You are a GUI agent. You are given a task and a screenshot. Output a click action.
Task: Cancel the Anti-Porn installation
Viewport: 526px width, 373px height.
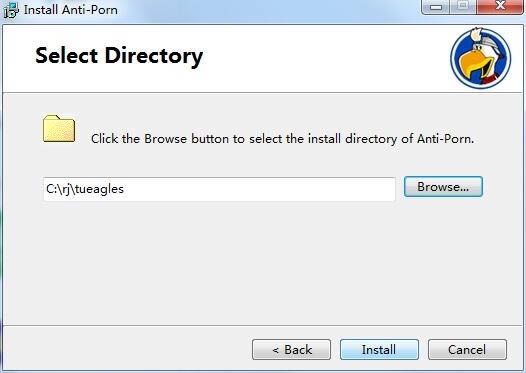[467, 350]
